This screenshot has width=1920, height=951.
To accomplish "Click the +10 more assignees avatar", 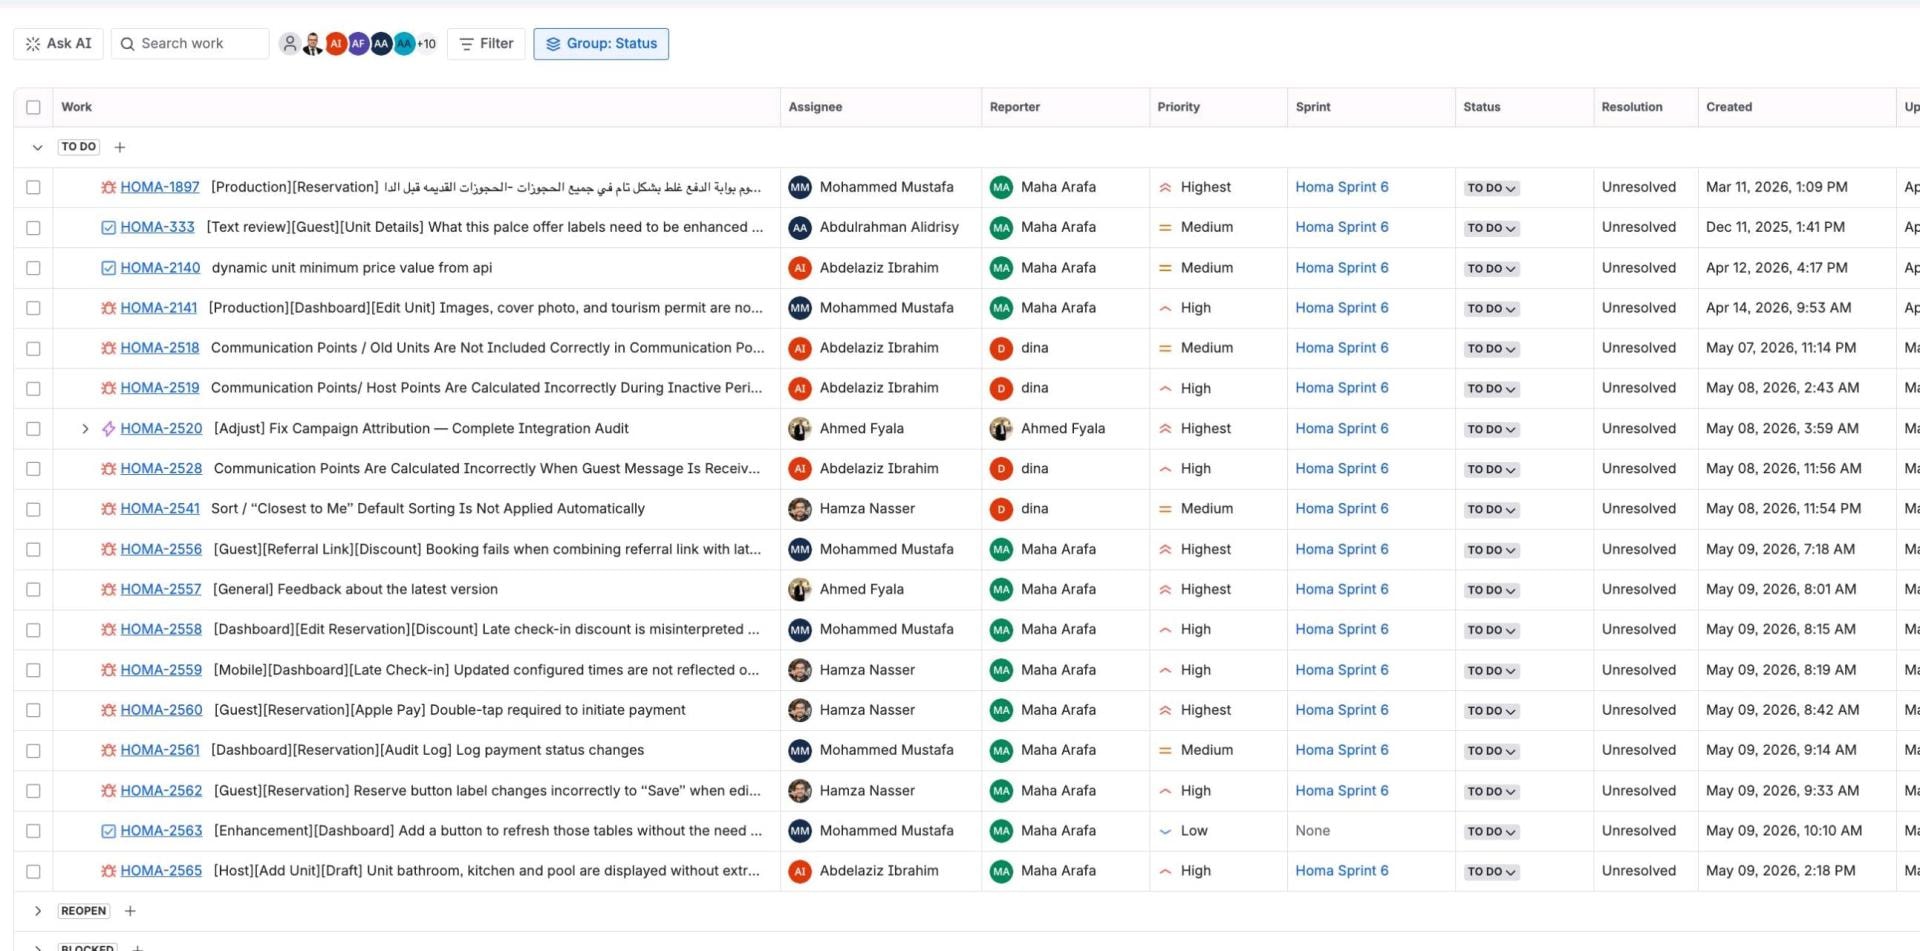I will 426,44.
